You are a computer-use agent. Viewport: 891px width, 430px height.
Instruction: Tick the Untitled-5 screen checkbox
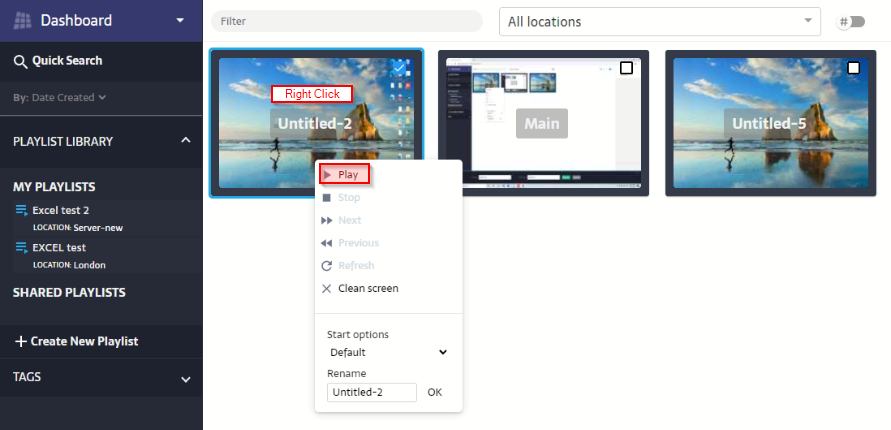(853, 68)
